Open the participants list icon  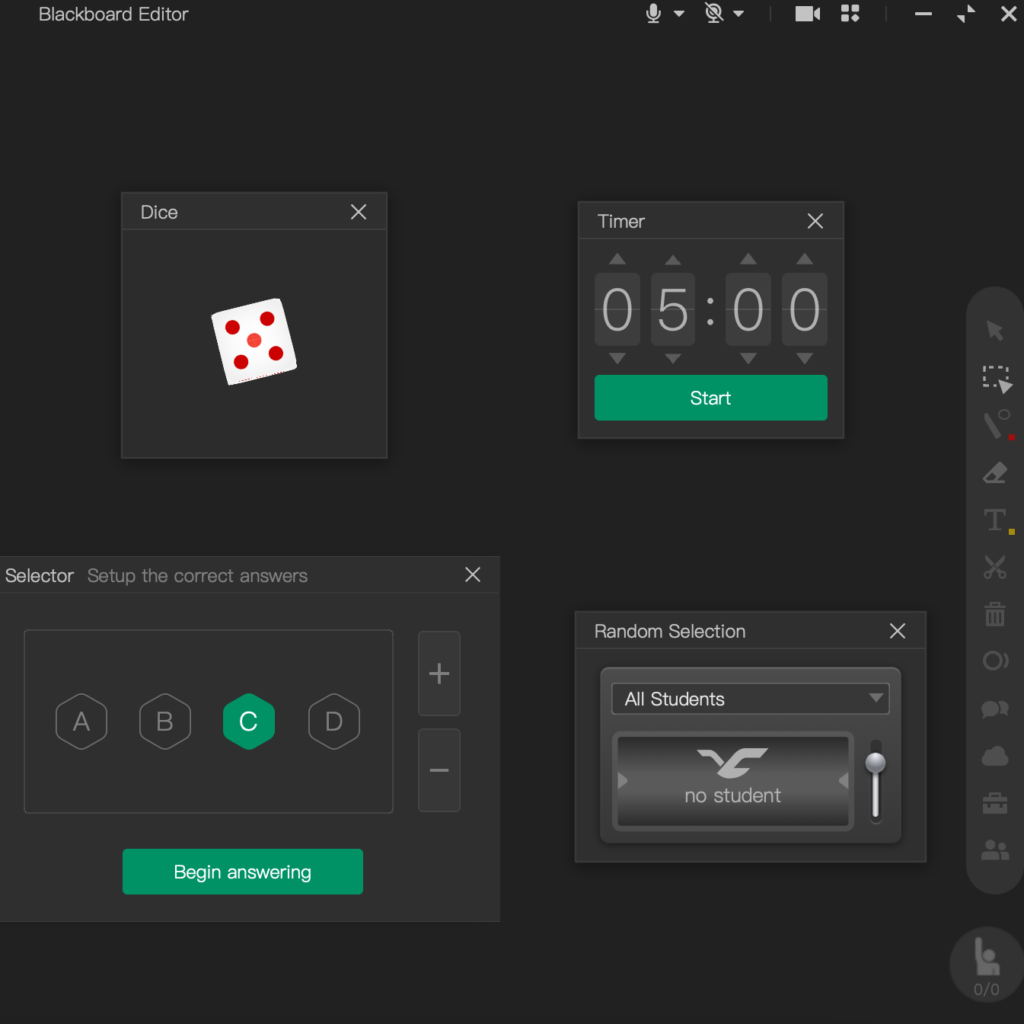(995, 851)
